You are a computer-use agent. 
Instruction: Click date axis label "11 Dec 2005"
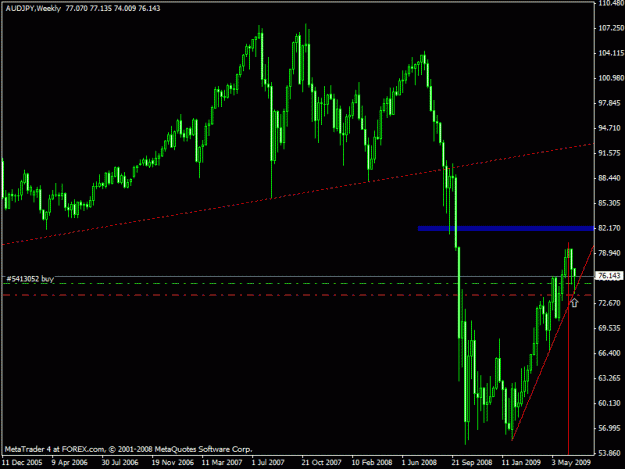[x=22, y=463]
